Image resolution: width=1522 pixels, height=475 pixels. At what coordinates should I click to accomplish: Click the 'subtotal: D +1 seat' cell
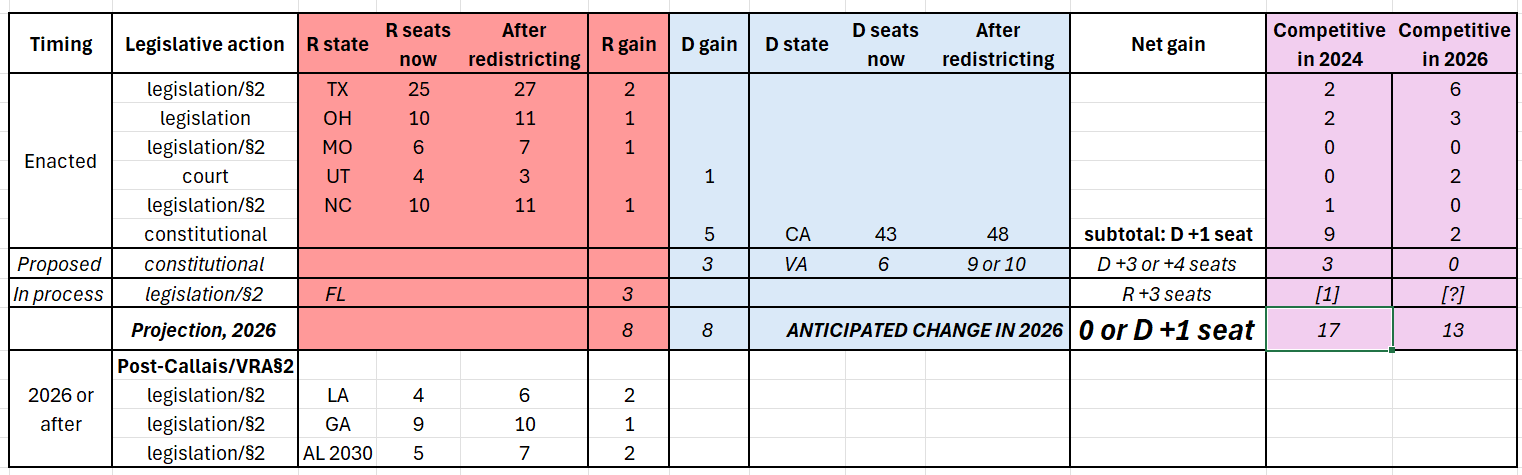pyautogui.click(x=1168, y=234)
